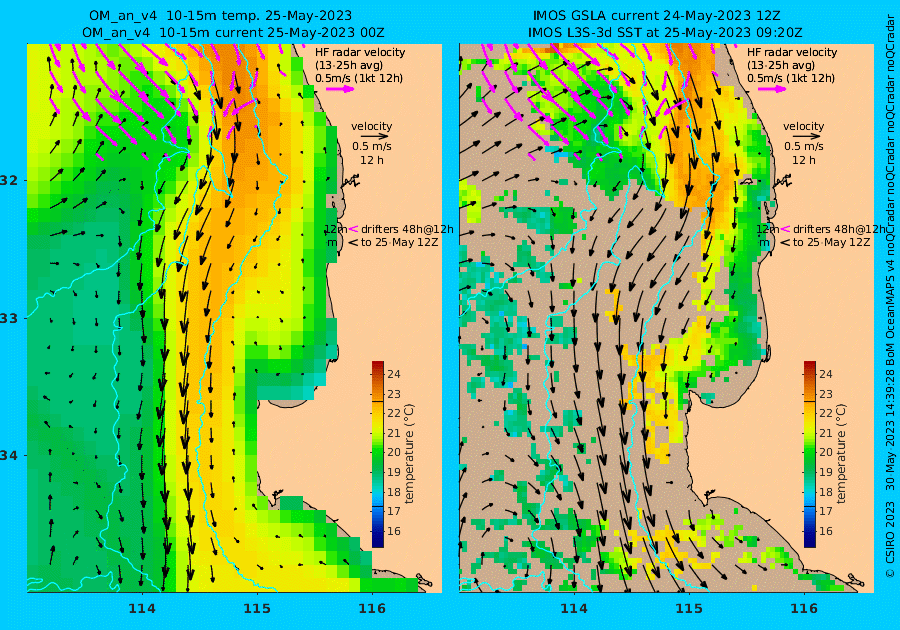Click 'to 25 May 12Z' text in right map

click(832, 242)
